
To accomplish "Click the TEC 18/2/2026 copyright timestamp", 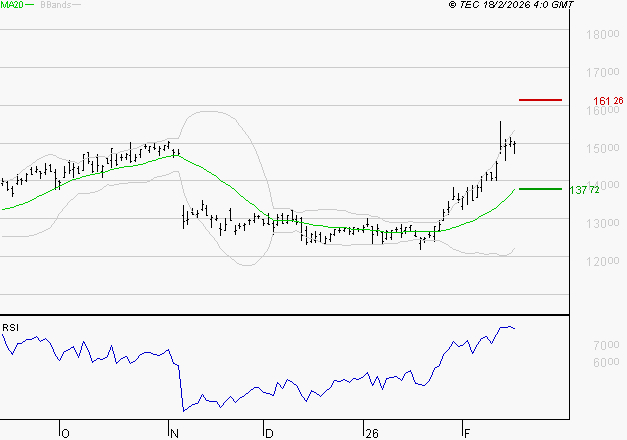I will 511,4.
